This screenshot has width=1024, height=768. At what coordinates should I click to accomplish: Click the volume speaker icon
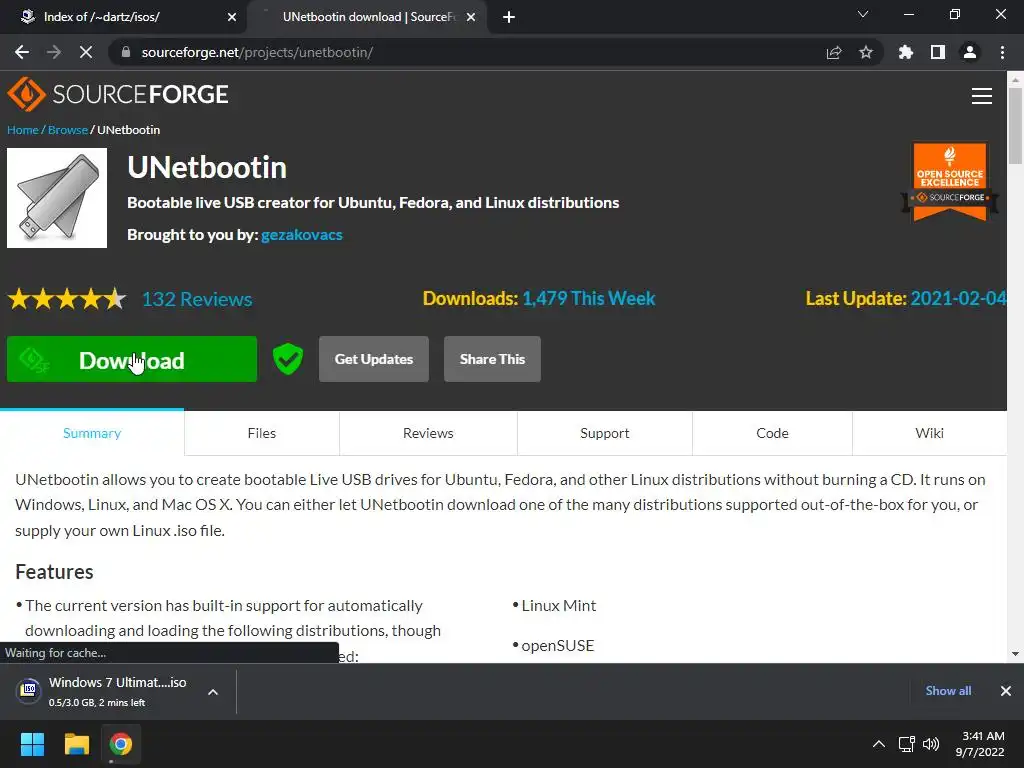[x=931, y=744]
